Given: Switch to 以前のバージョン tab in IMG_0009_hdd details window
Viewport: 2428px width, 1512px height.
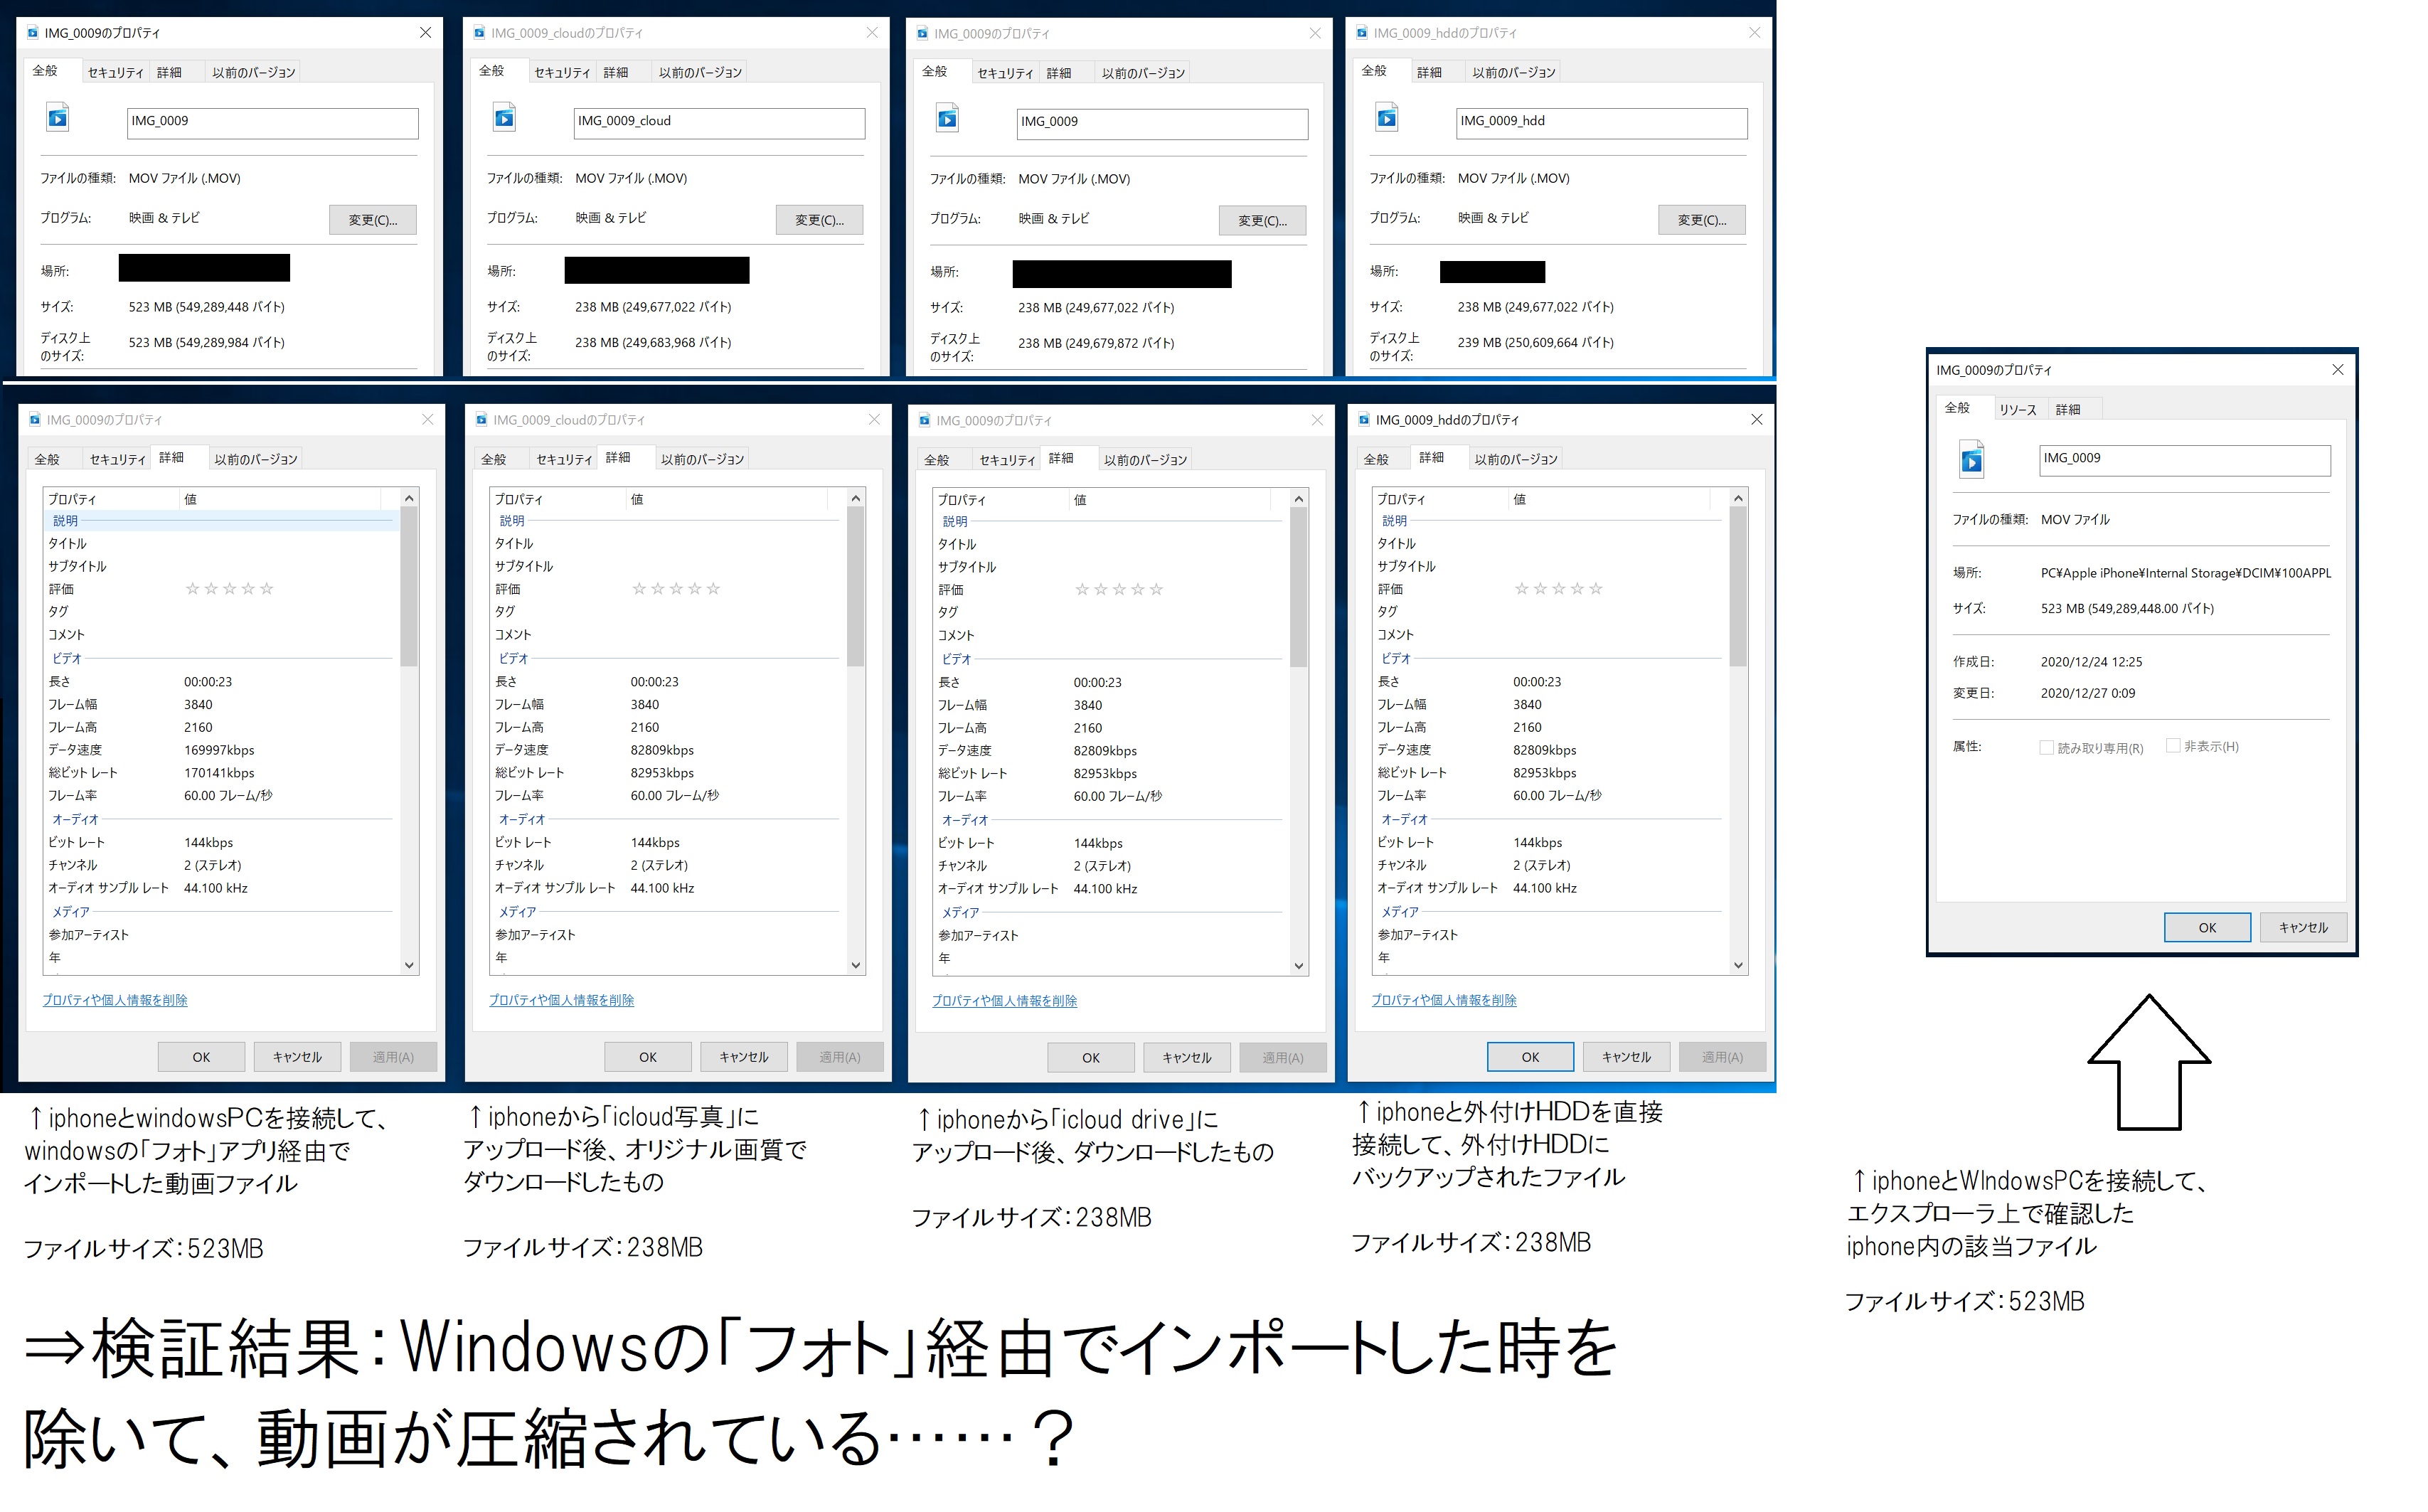Looking at the screenshot, I should [1515, 459].
